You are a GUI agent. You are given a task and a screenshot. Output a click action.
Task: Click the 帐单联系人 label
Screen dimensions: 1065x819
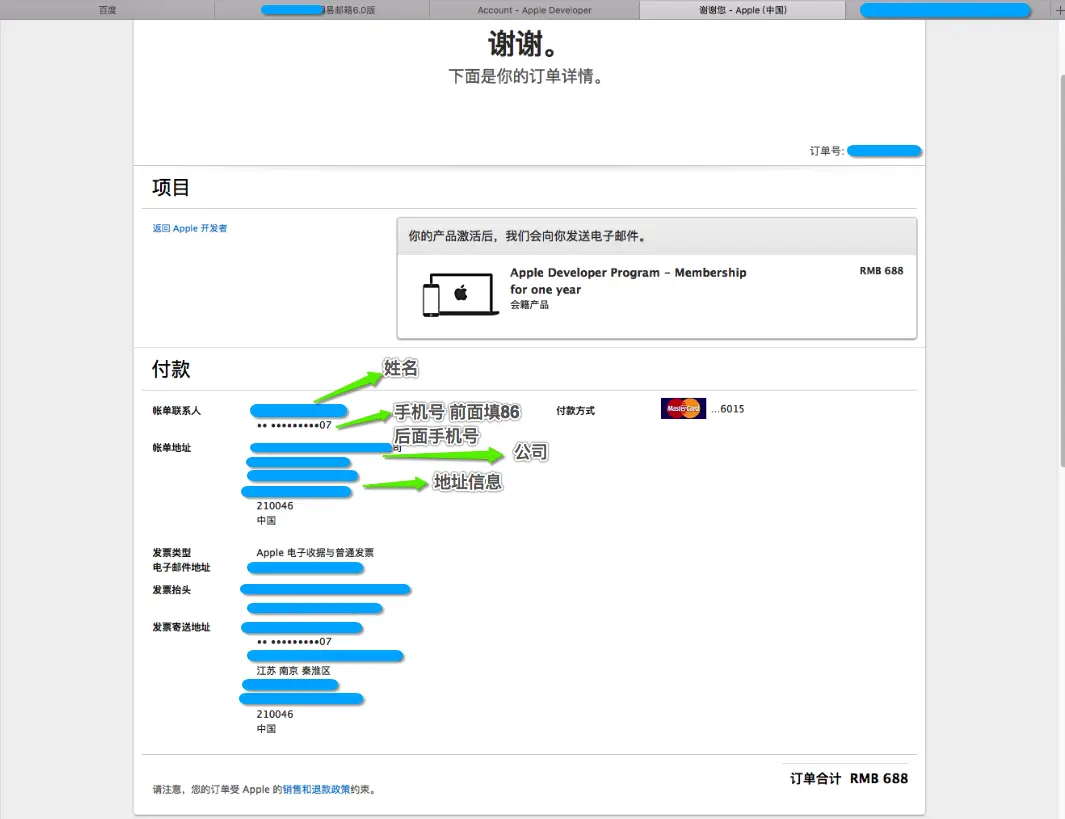point(177,410)
